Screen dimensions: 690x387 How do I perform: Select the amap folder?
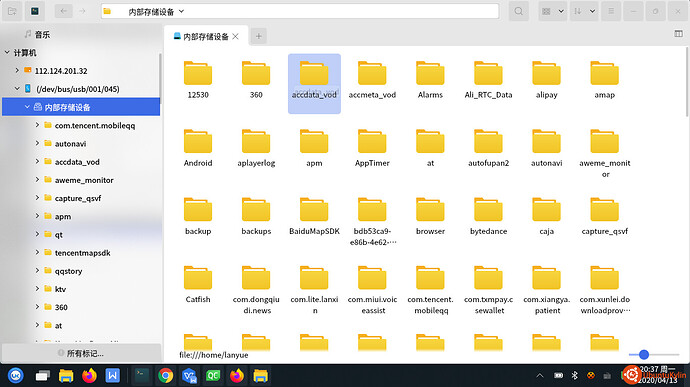click(x=605, y=80)
